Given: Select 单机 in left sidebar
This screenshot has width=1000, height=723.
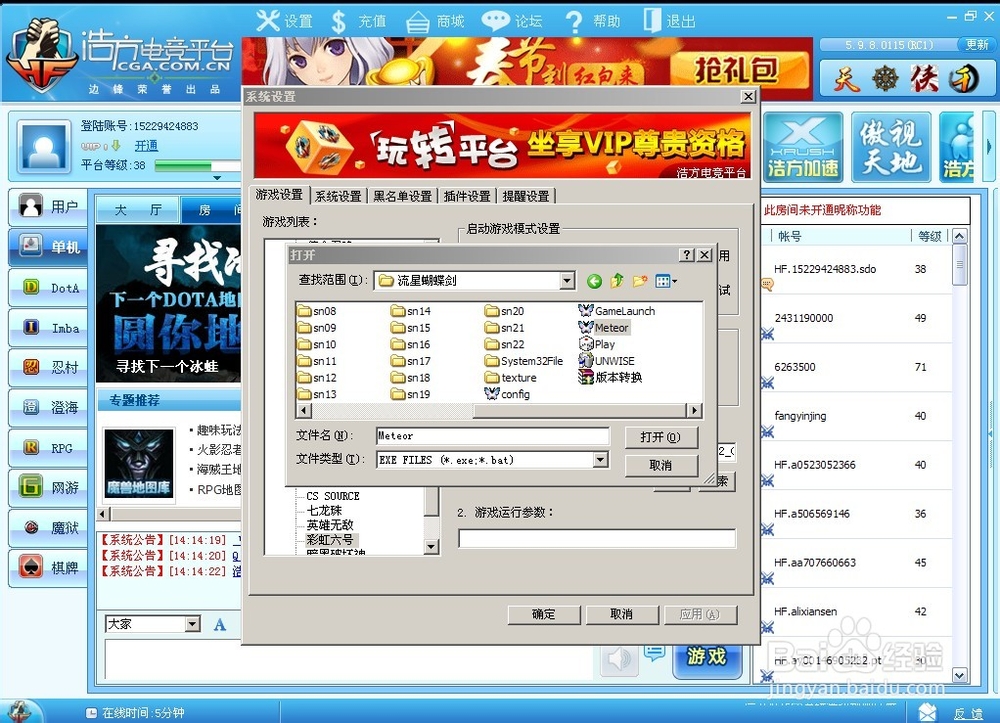Looking at the screenshot, I should tap(48, 247).
